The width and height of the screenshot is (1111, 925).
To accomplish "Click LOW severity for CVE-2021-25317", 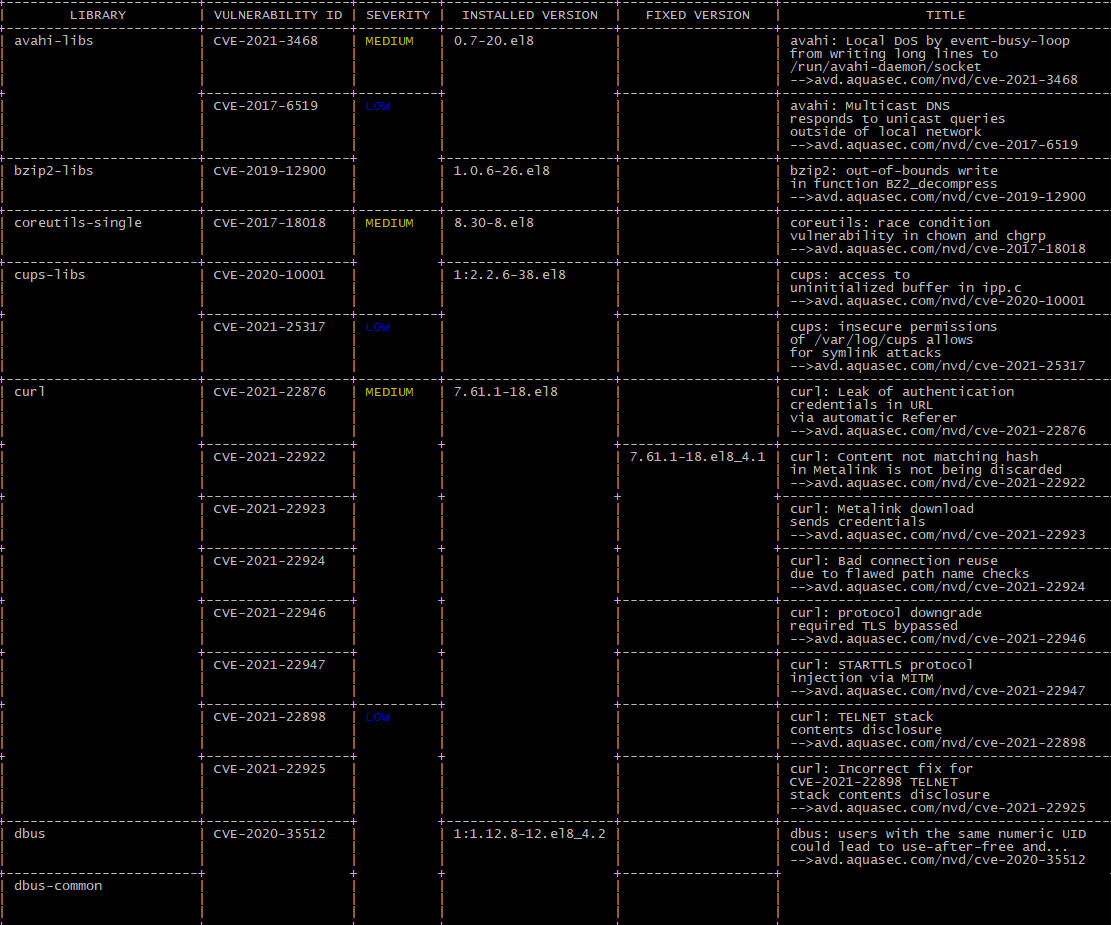I will 378,327.
